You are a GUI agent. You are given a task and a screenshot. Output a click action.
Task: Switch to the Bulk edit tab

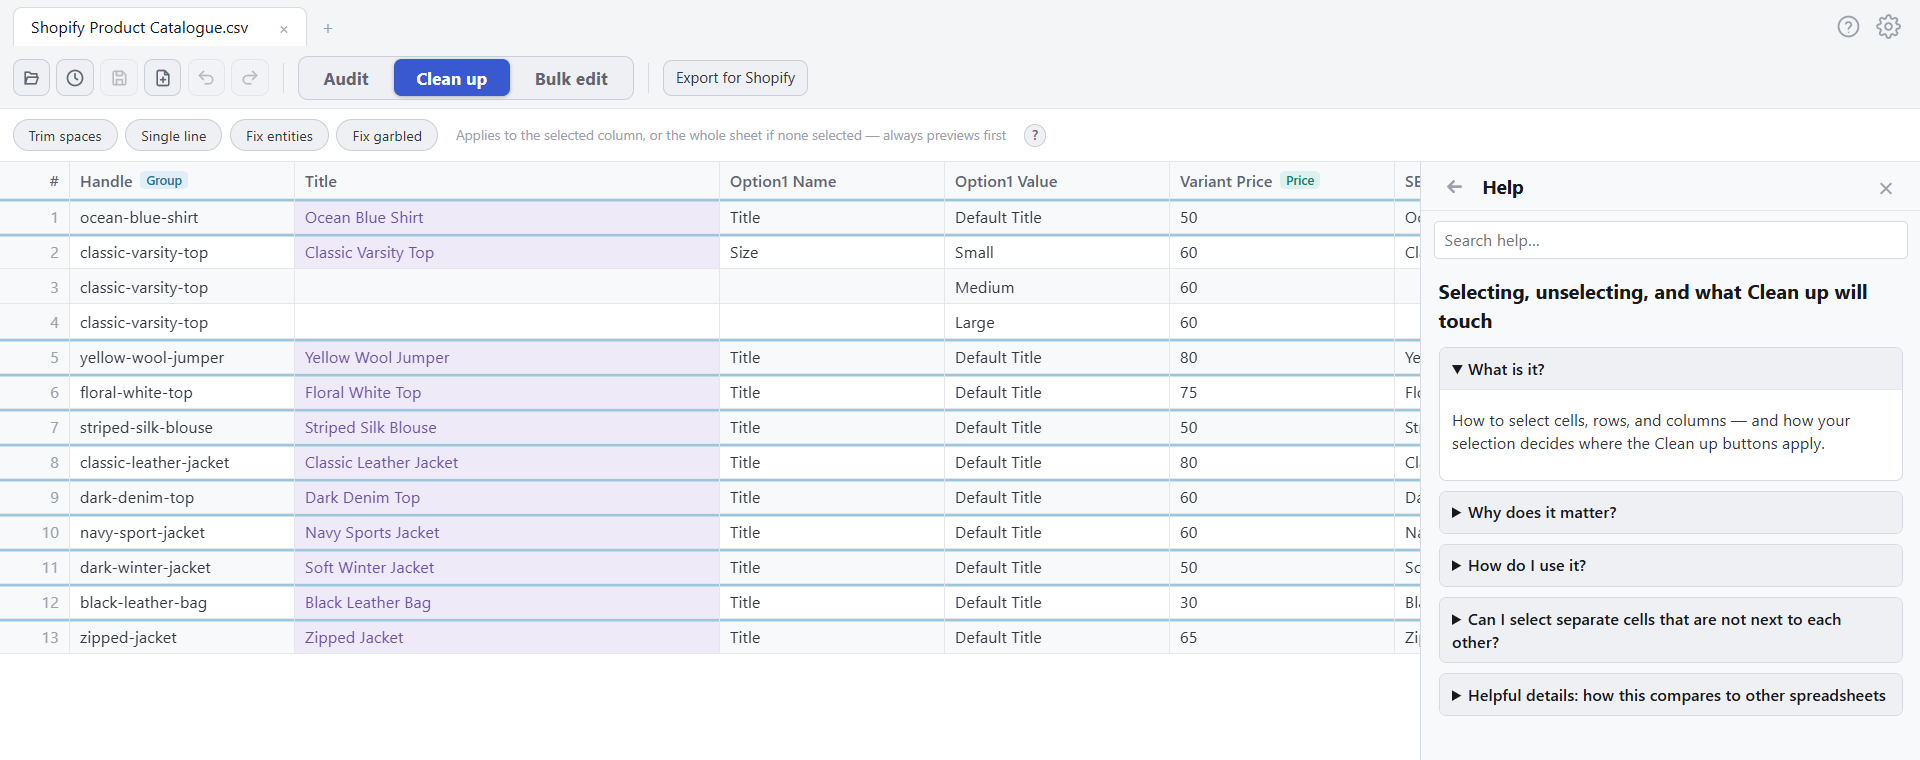point(571,78)
